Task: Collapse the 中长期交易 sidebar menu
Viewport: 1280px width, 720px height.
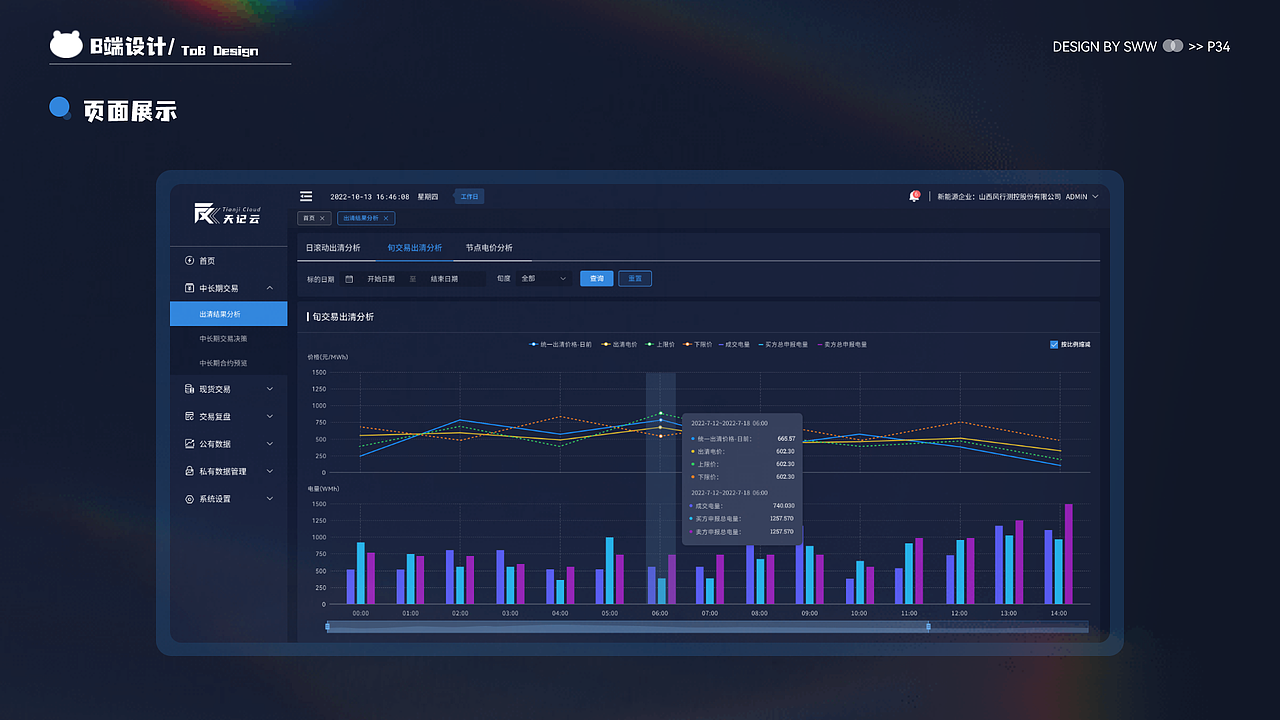Action: [x=270, y=288]
